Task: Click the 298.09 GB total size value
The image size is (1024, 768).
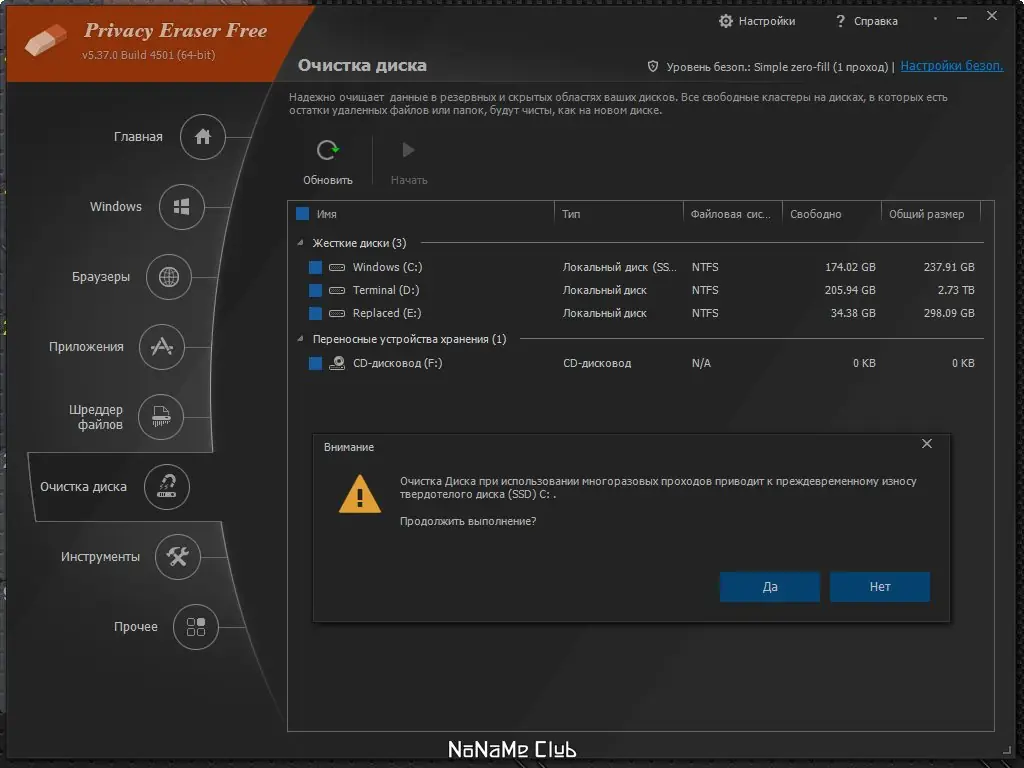Action: (949, 313)
